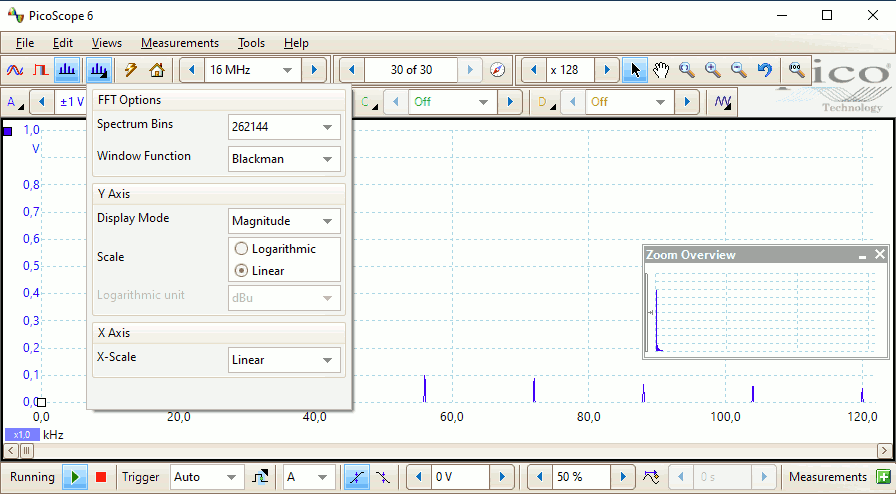Click the undo zoom icon
This screenshot has width=896, height=494.
[765, 70]
